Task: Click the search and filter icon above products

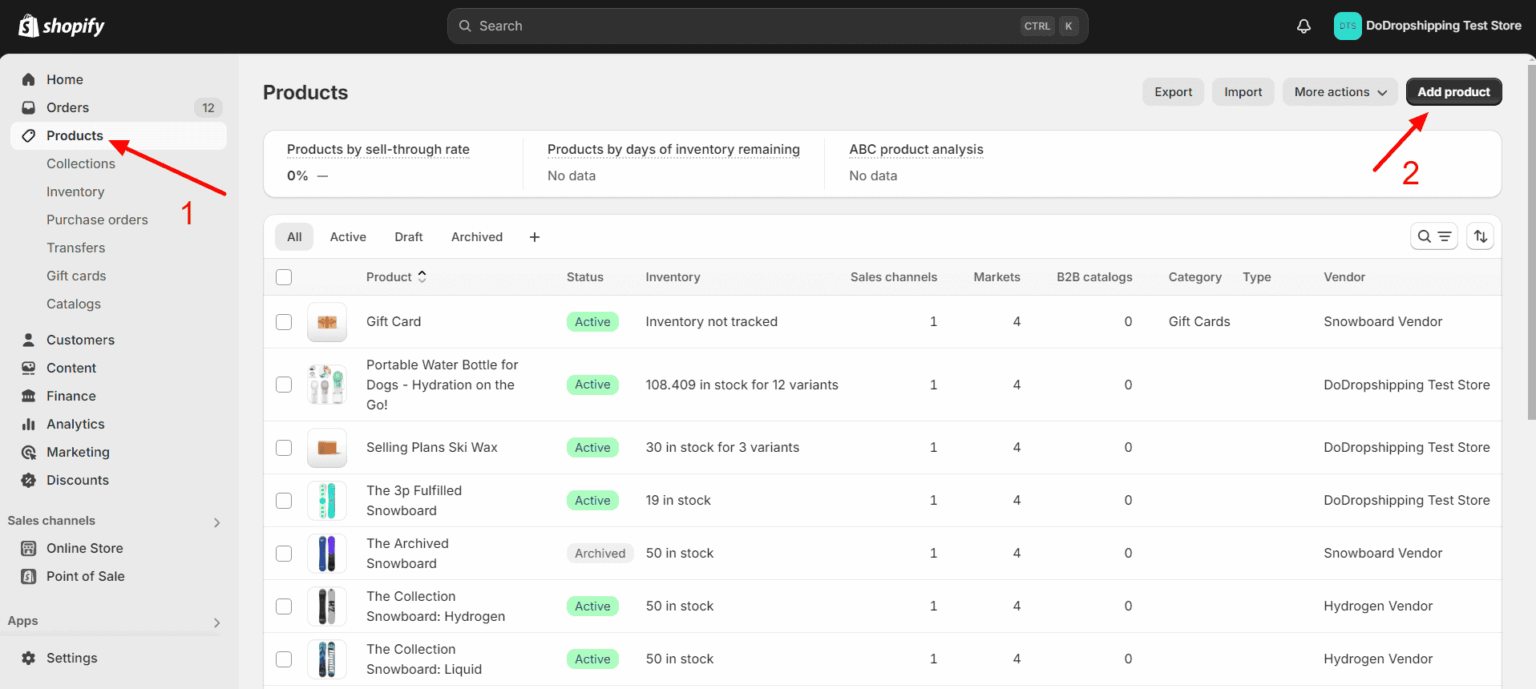Action: [1433, 236]
